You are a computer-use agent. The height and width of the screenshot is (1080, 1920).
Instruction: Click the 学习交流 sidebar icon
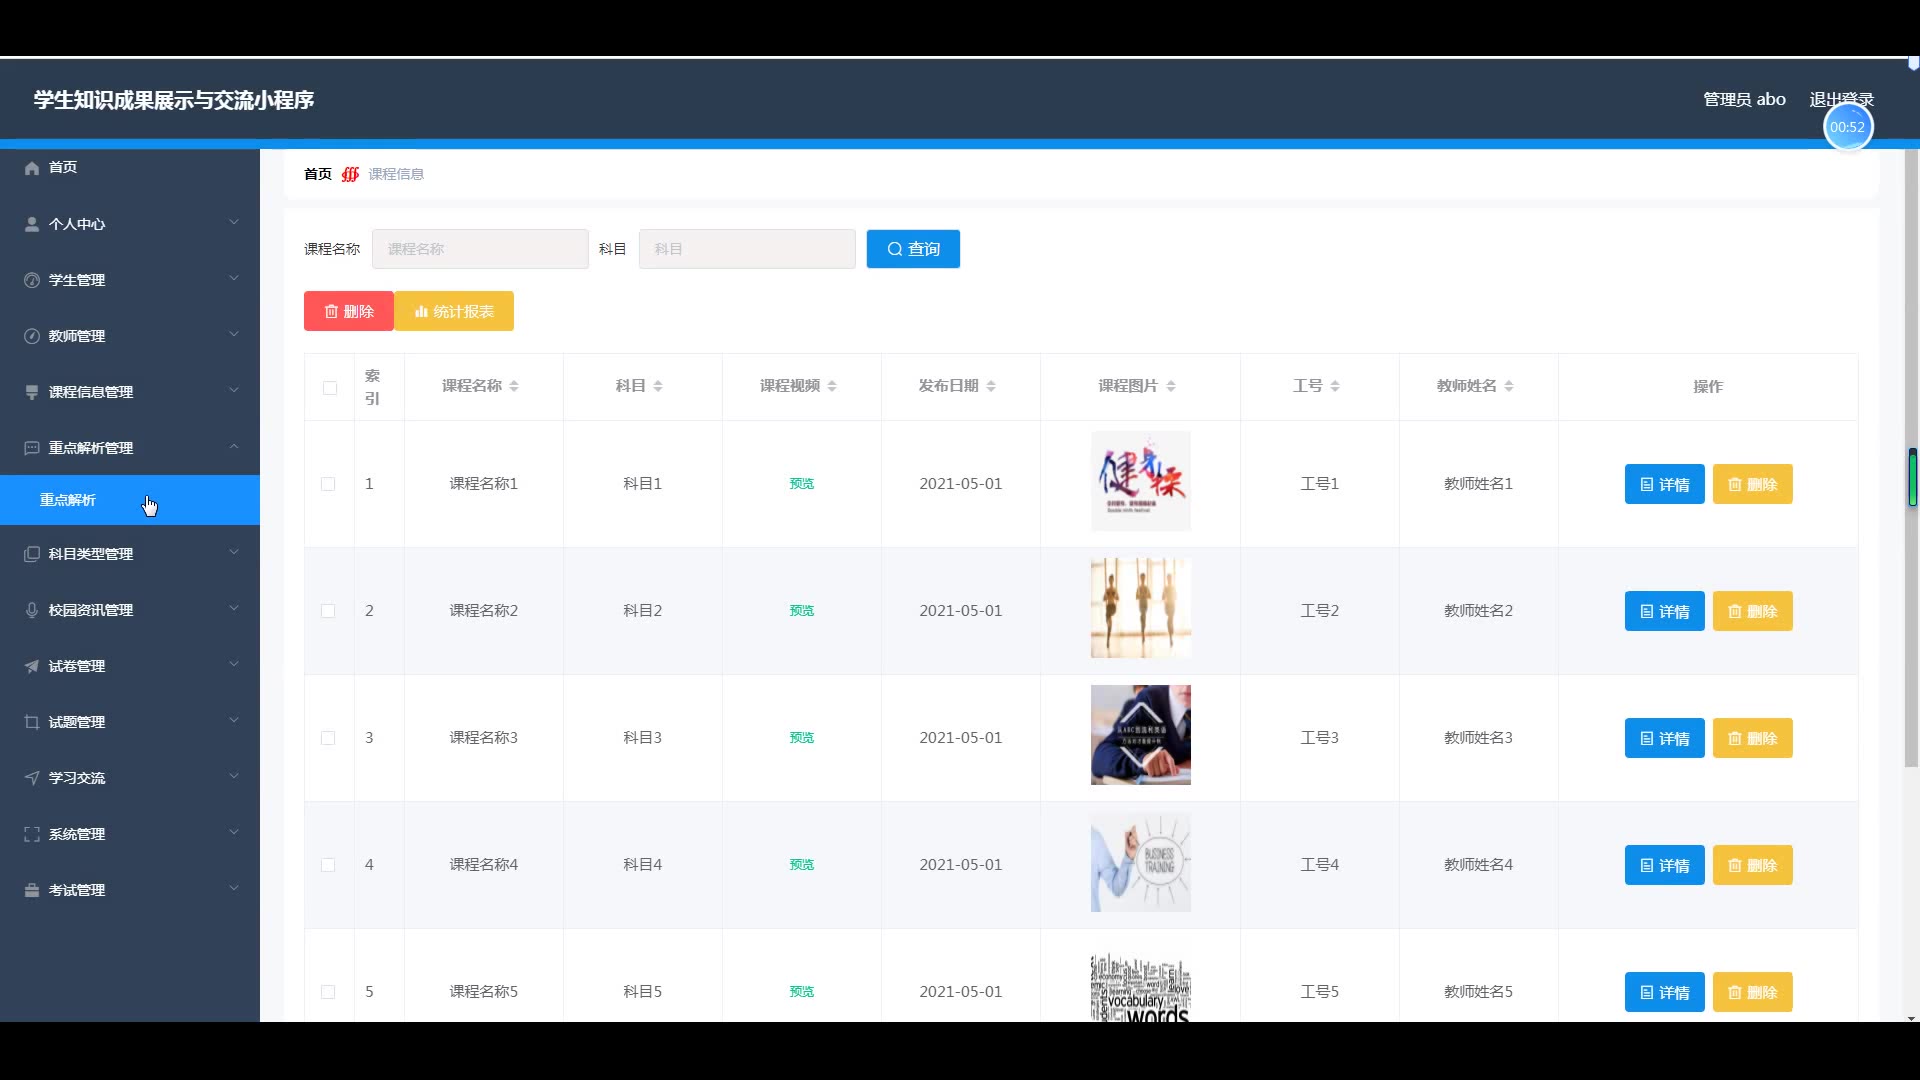(32, 778)
